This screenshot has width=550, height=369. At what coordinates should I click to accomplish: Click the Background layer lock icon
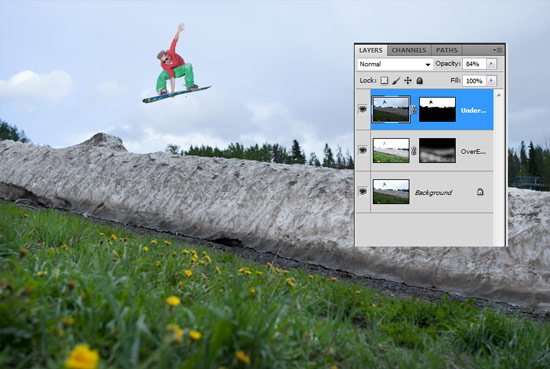click(480, 192)
